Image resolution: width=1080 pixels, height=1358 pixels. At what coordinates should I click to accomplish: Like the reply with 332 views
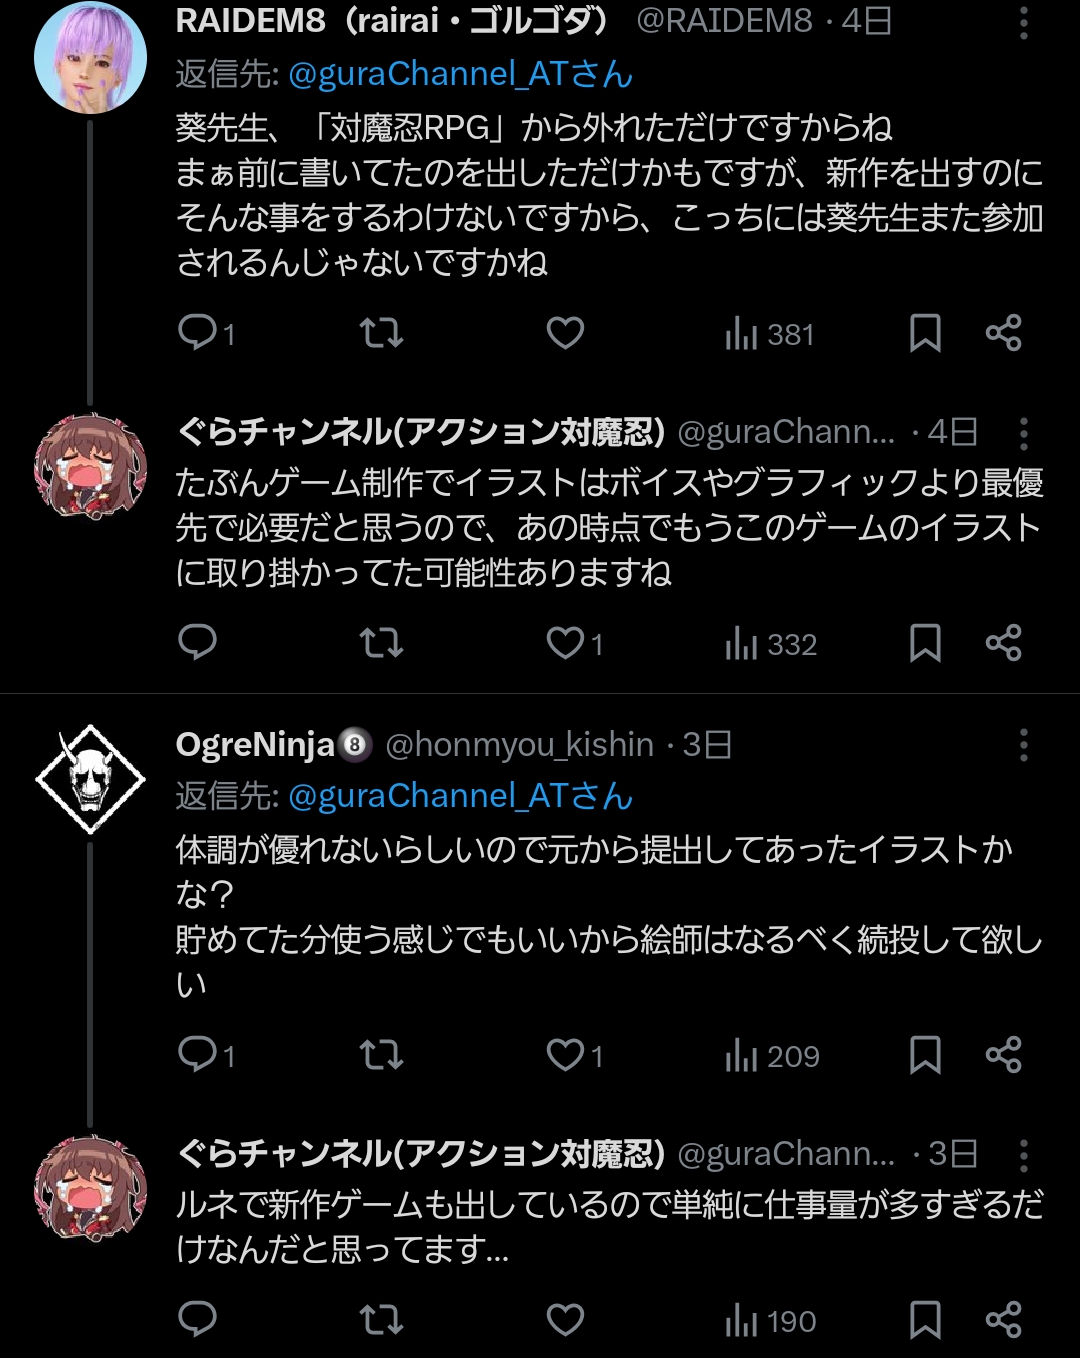pyautogui.click(x=566, y=643)
